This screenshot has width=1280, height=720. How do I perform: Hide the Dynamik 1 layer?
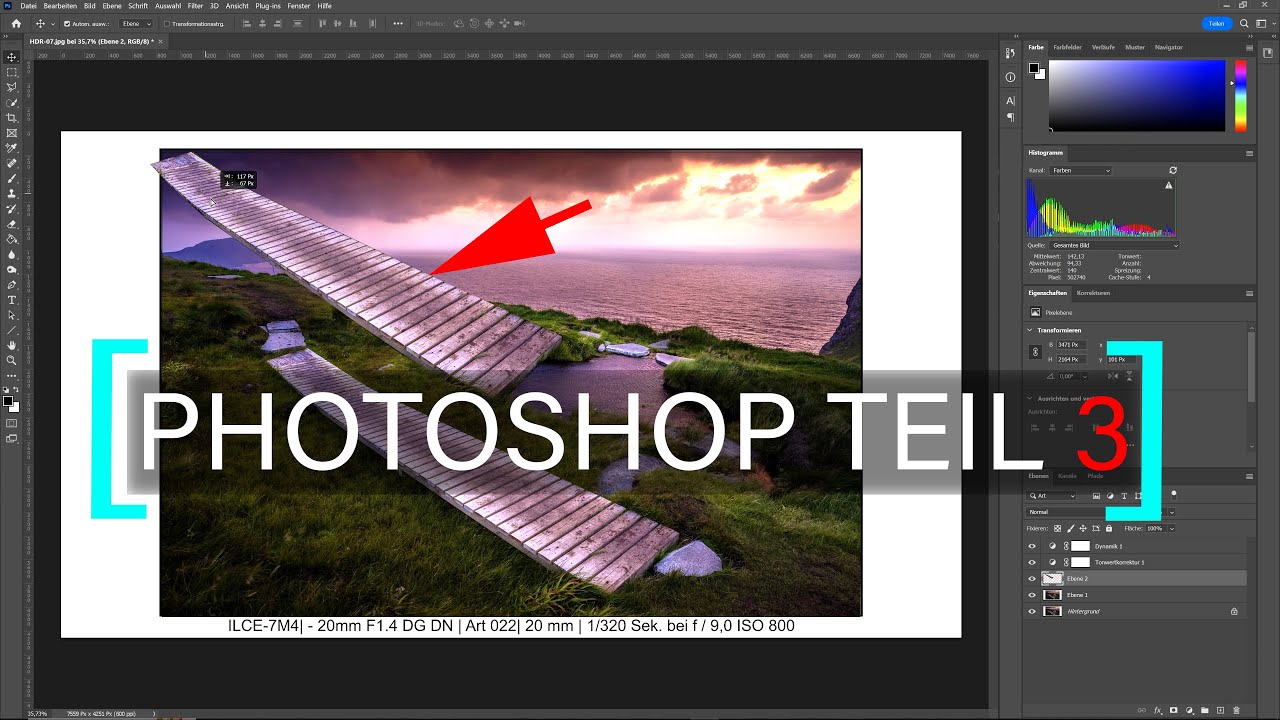[x=1032, y=546]
